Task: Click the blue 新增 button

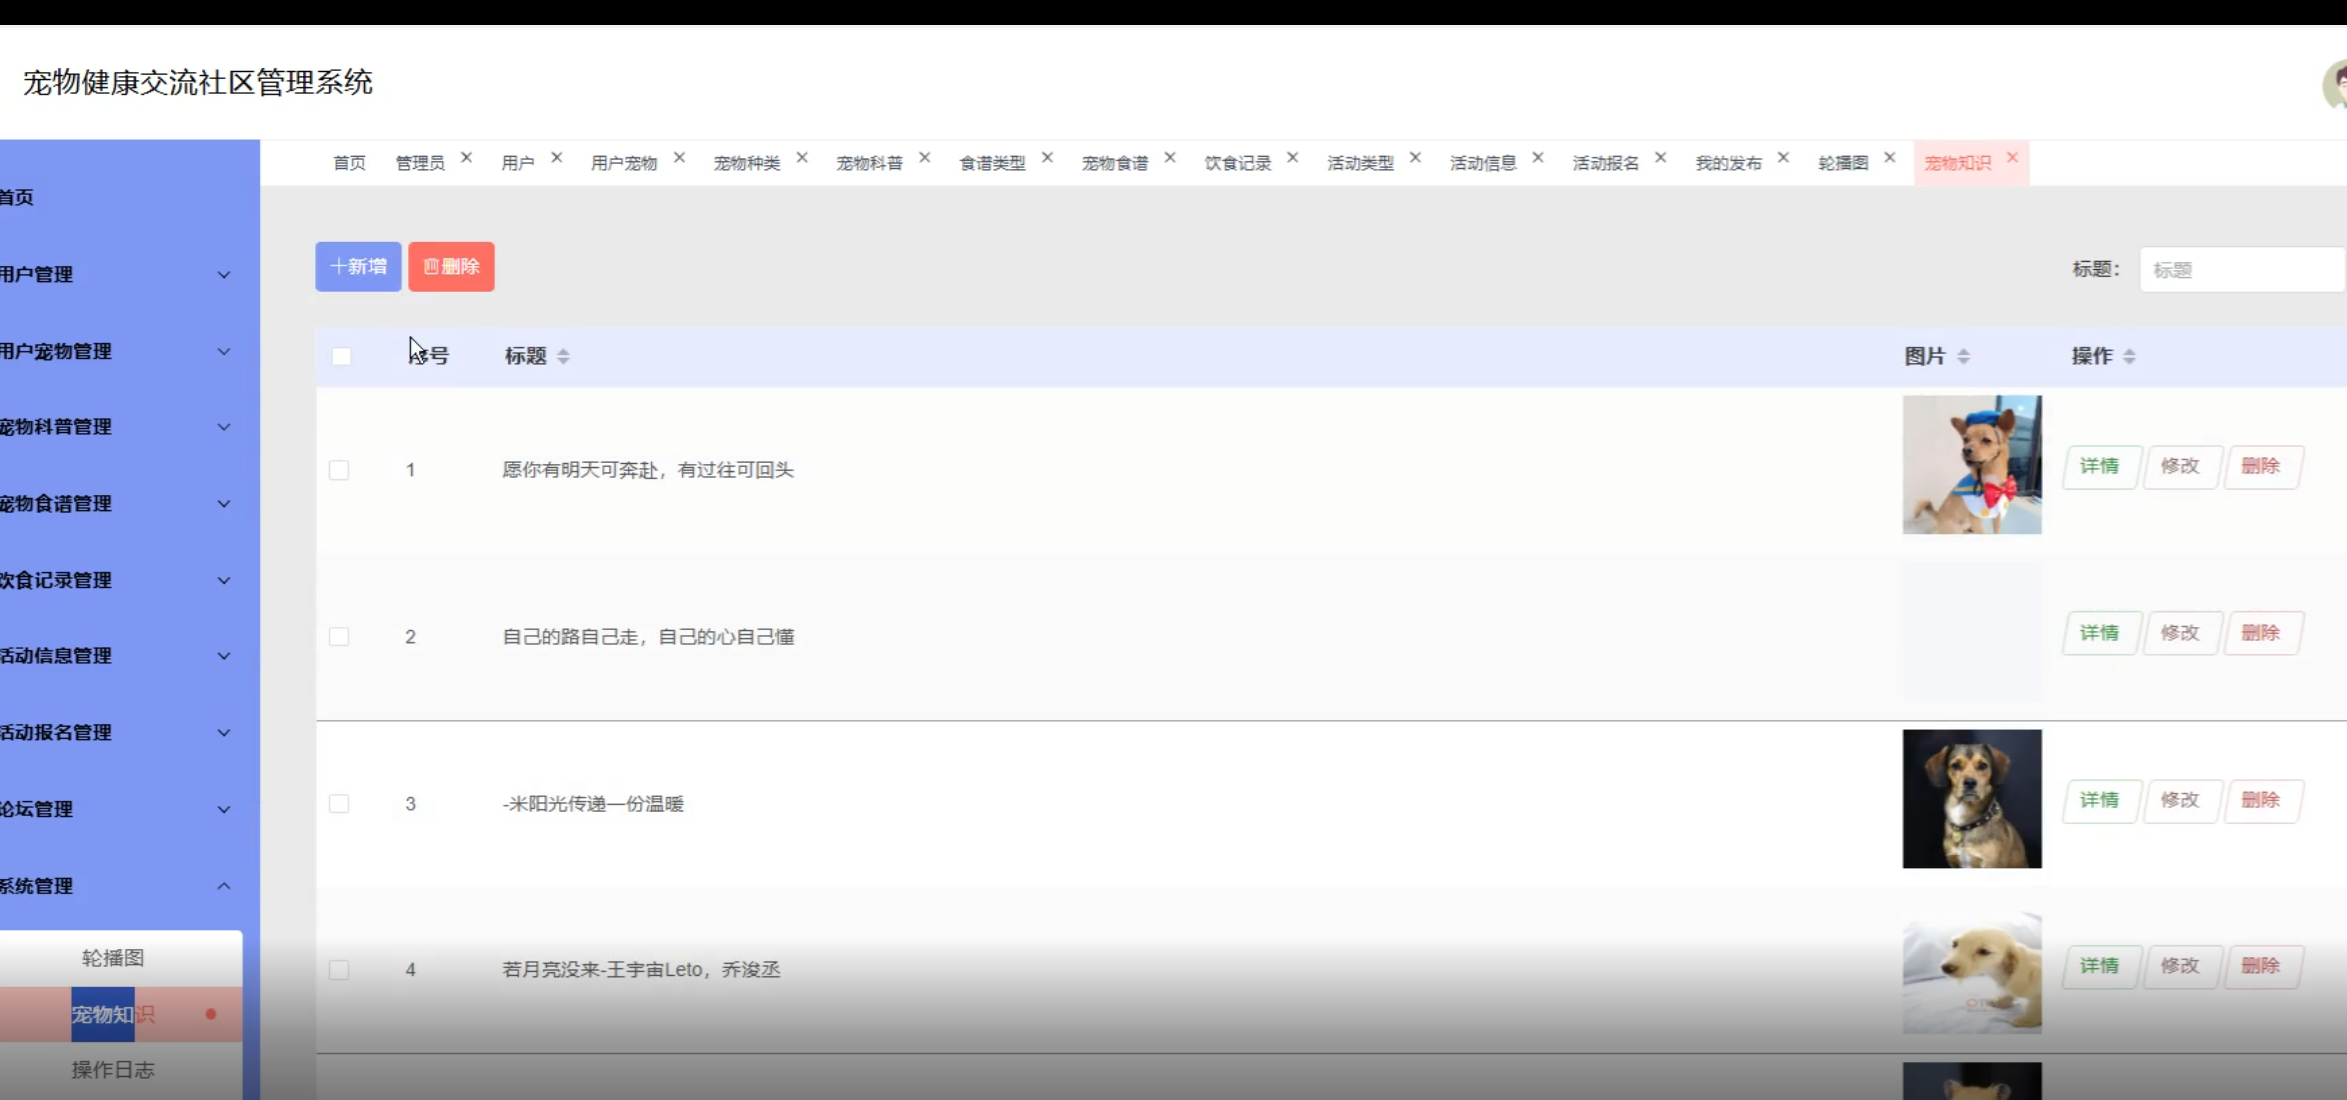Action: click(x=358, y=267)
